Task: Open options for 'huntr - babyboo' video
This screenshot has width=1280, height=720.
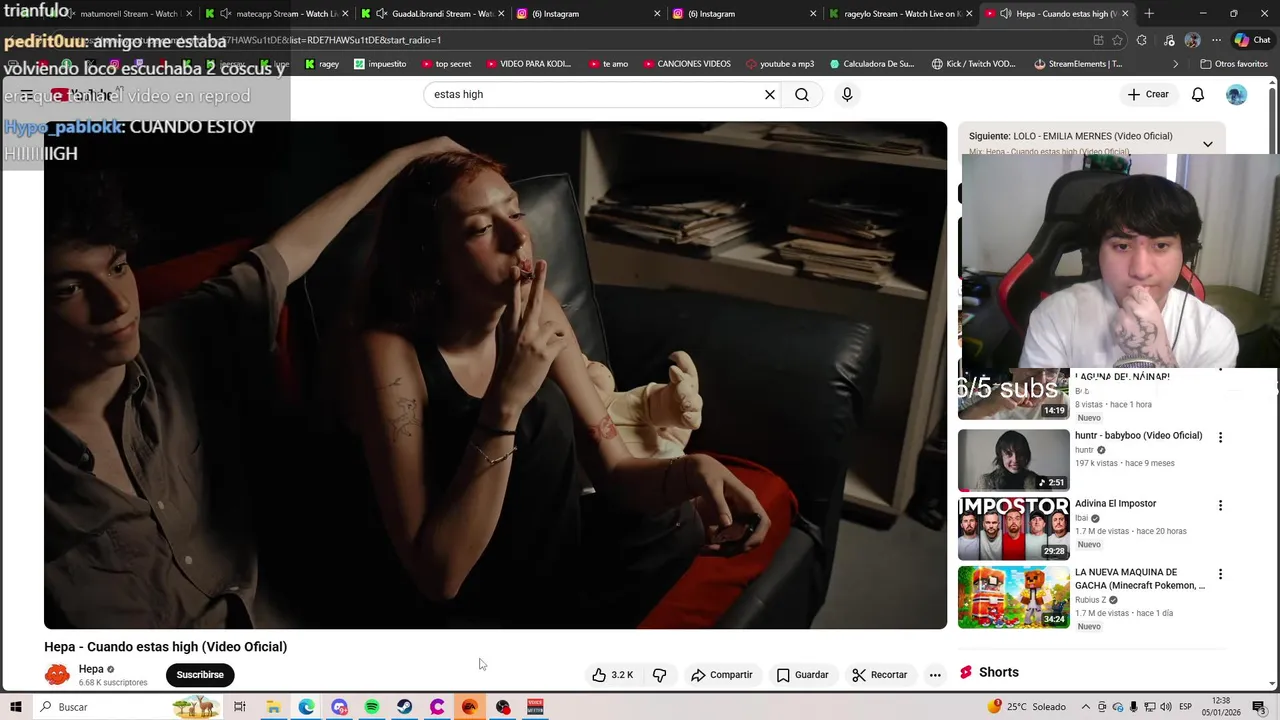Action: tap(1220, 437)
